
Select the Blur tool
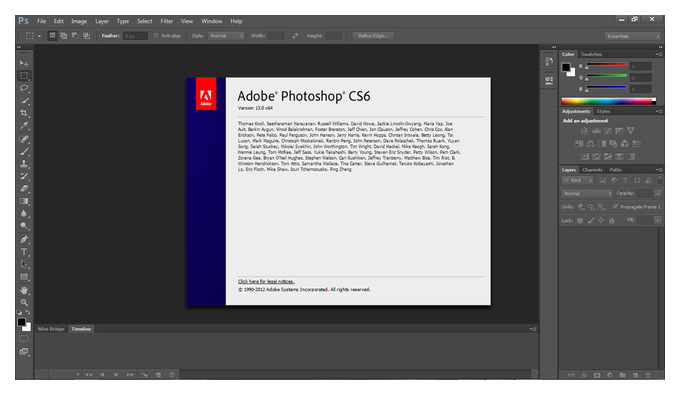pyautogui.click(x=24, y=214)
